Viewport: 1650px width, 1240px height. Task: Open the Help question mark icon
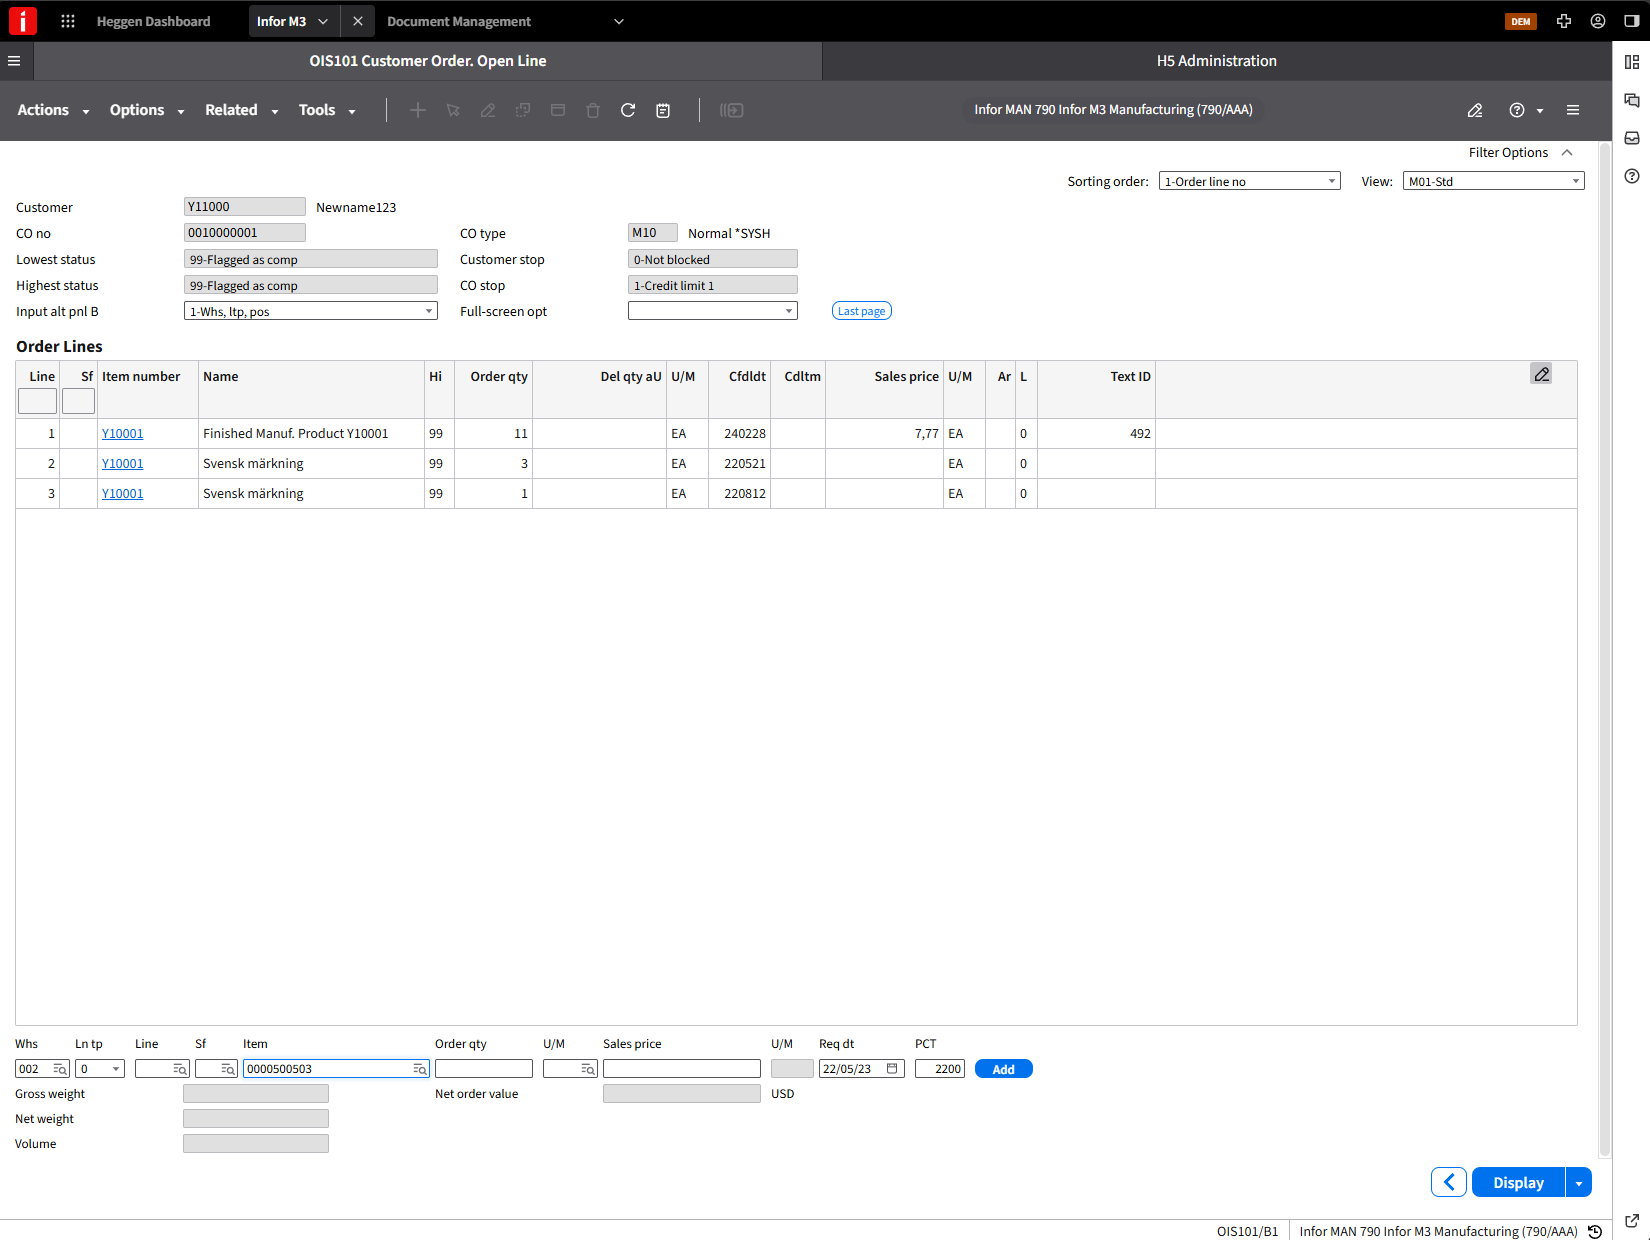point(1517,110)
